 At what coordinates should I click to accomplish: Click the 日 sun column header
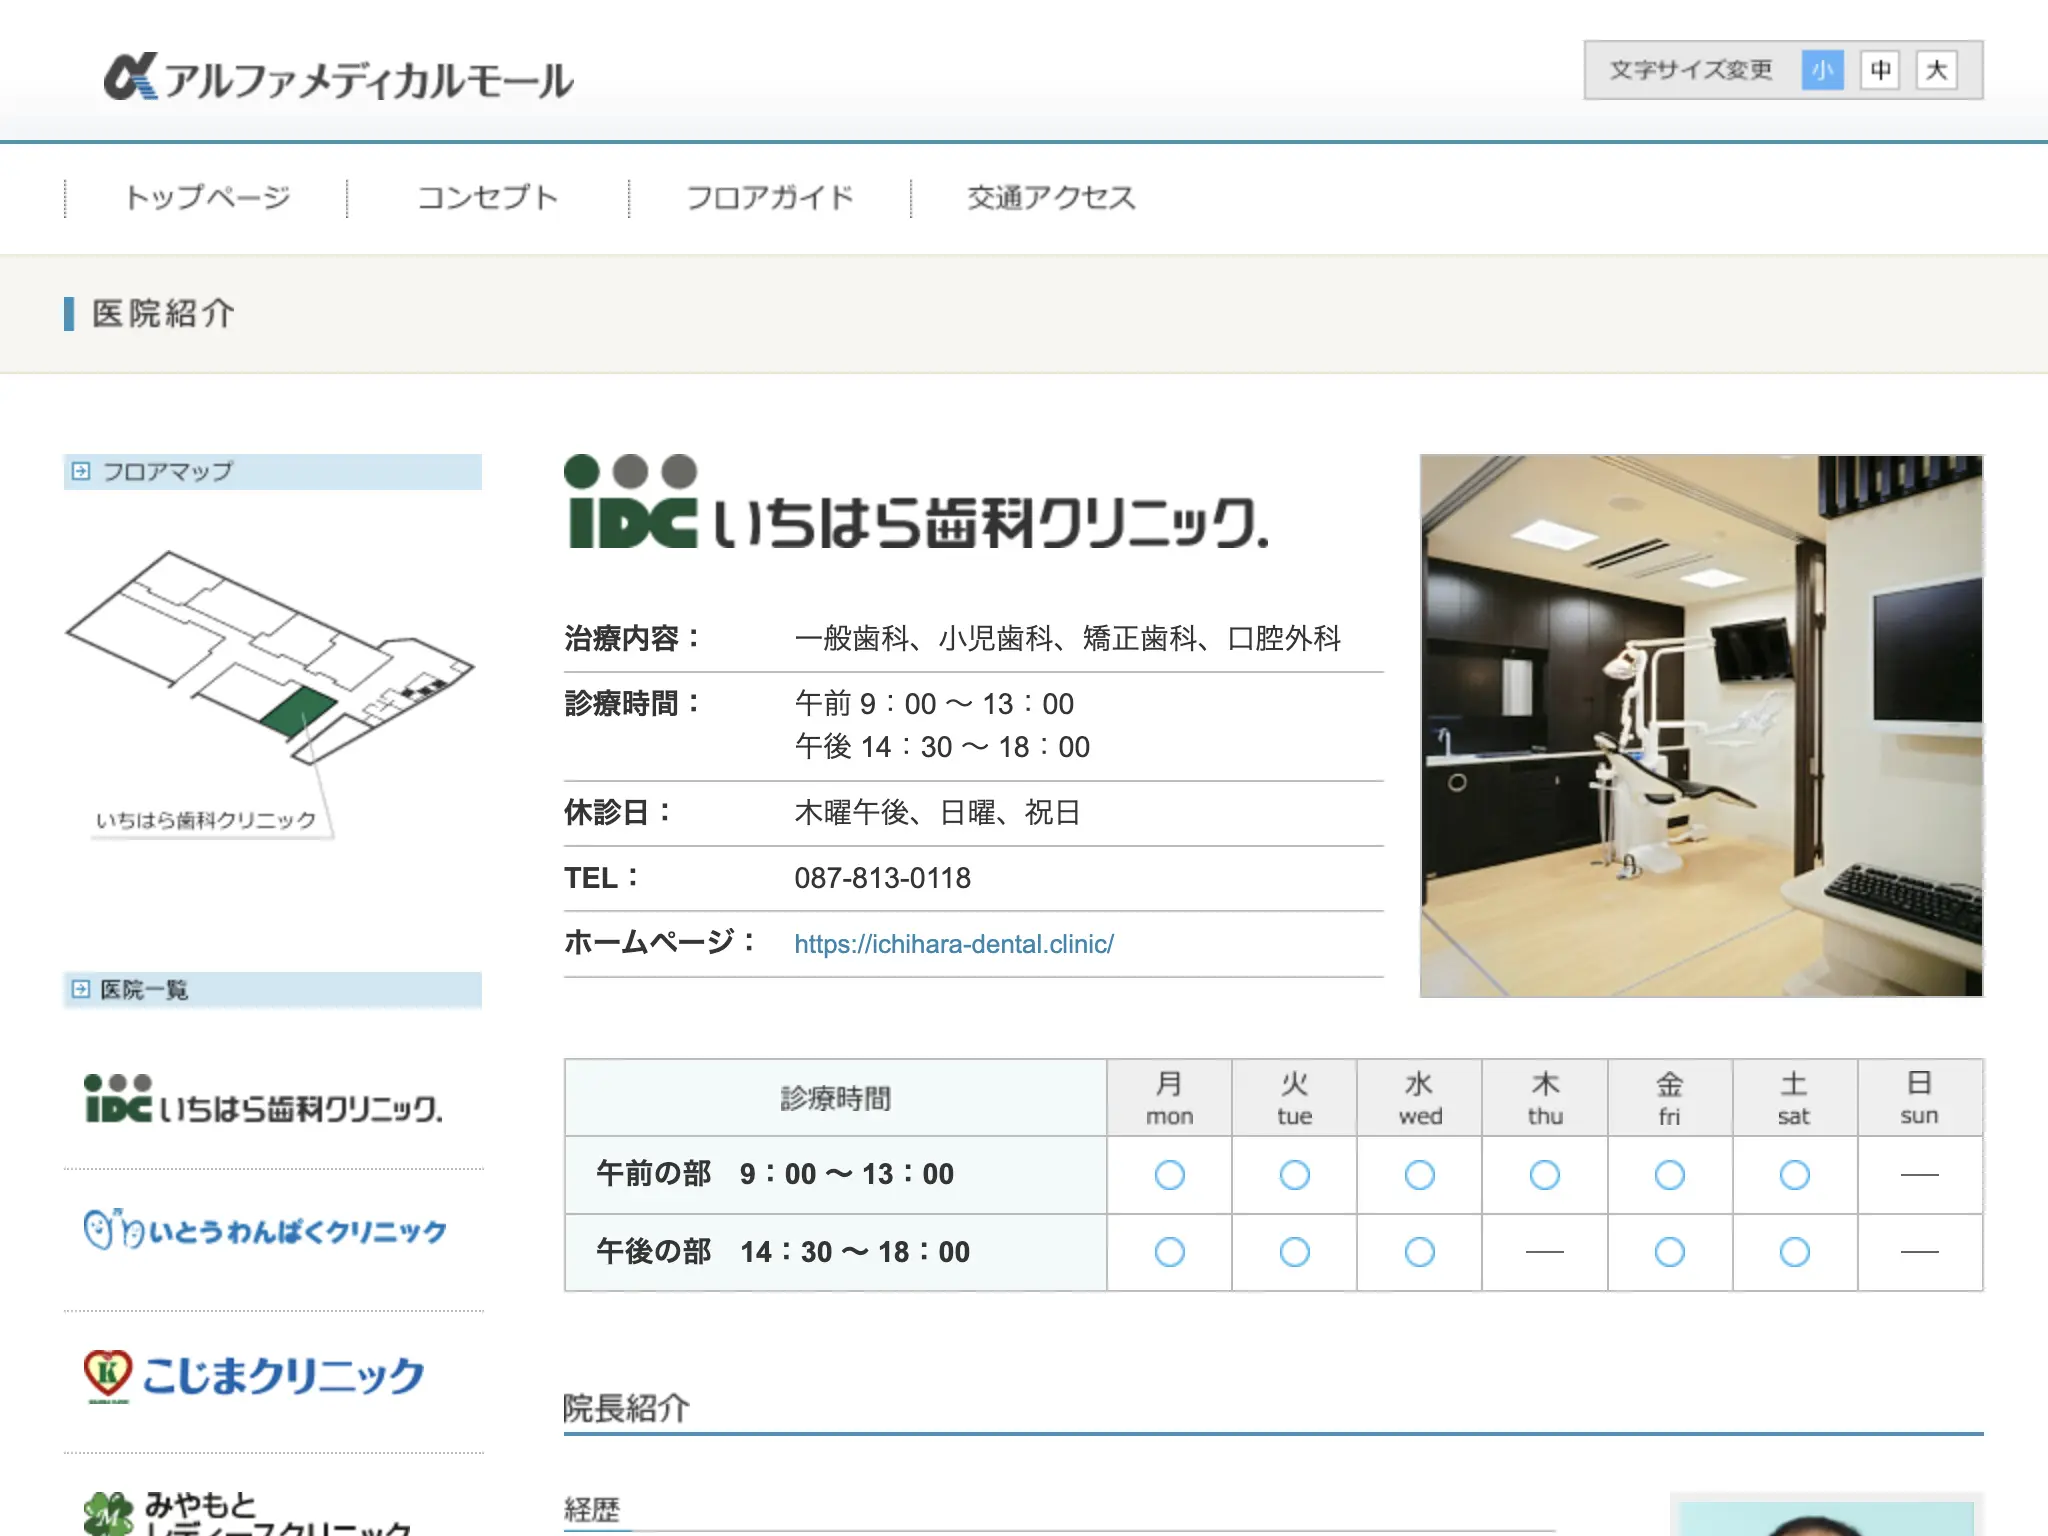click(1919, 1098)
